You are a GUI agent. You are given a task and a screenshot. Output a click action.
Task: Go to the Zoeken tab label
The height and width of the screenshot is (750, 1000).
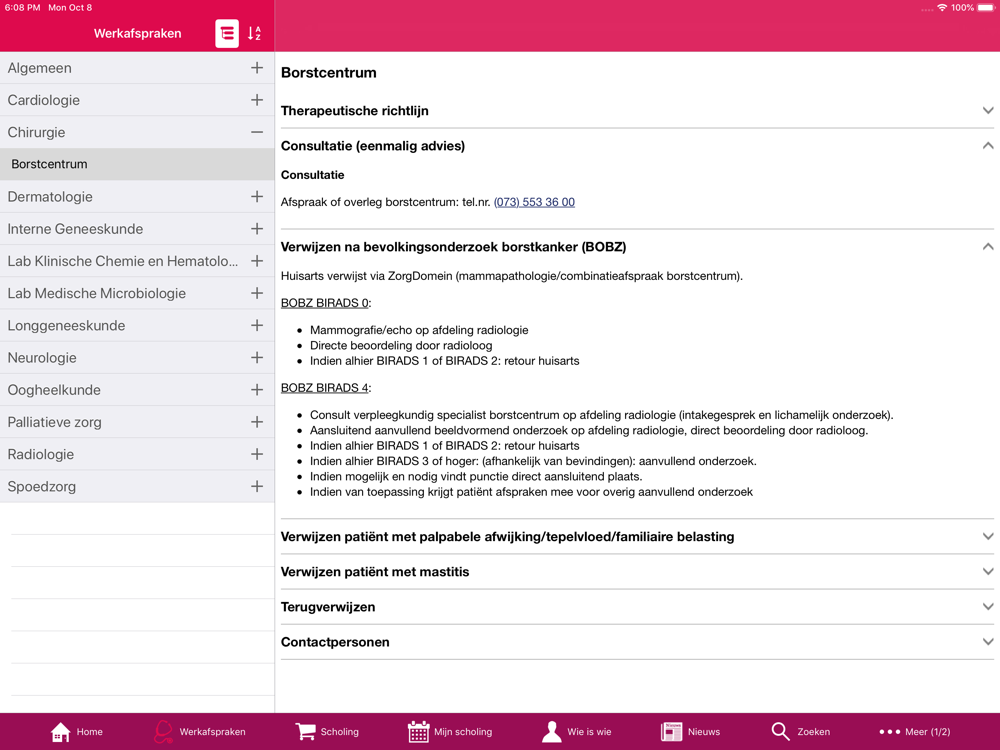pos(814,732)
